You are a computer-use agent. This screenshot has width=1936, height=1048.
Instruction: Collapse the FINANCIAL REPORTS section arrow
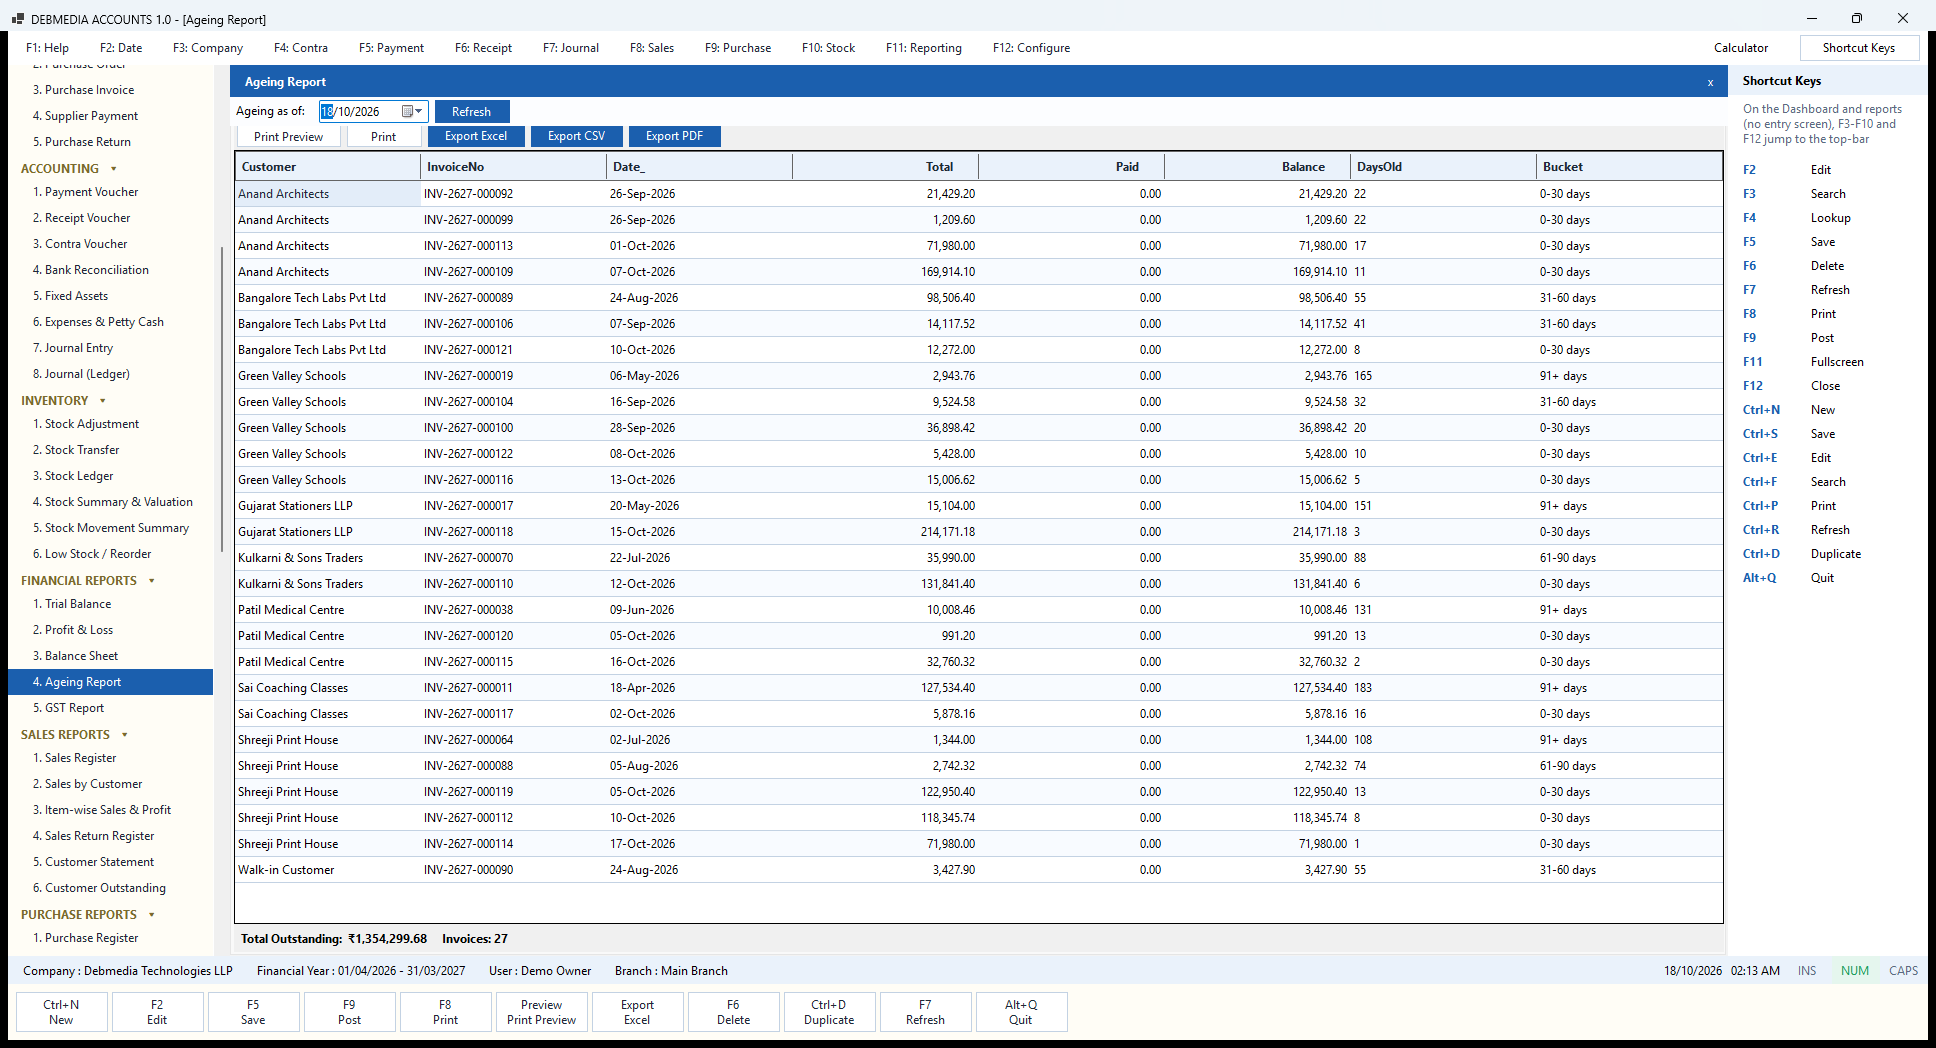(x=152, y=581)
